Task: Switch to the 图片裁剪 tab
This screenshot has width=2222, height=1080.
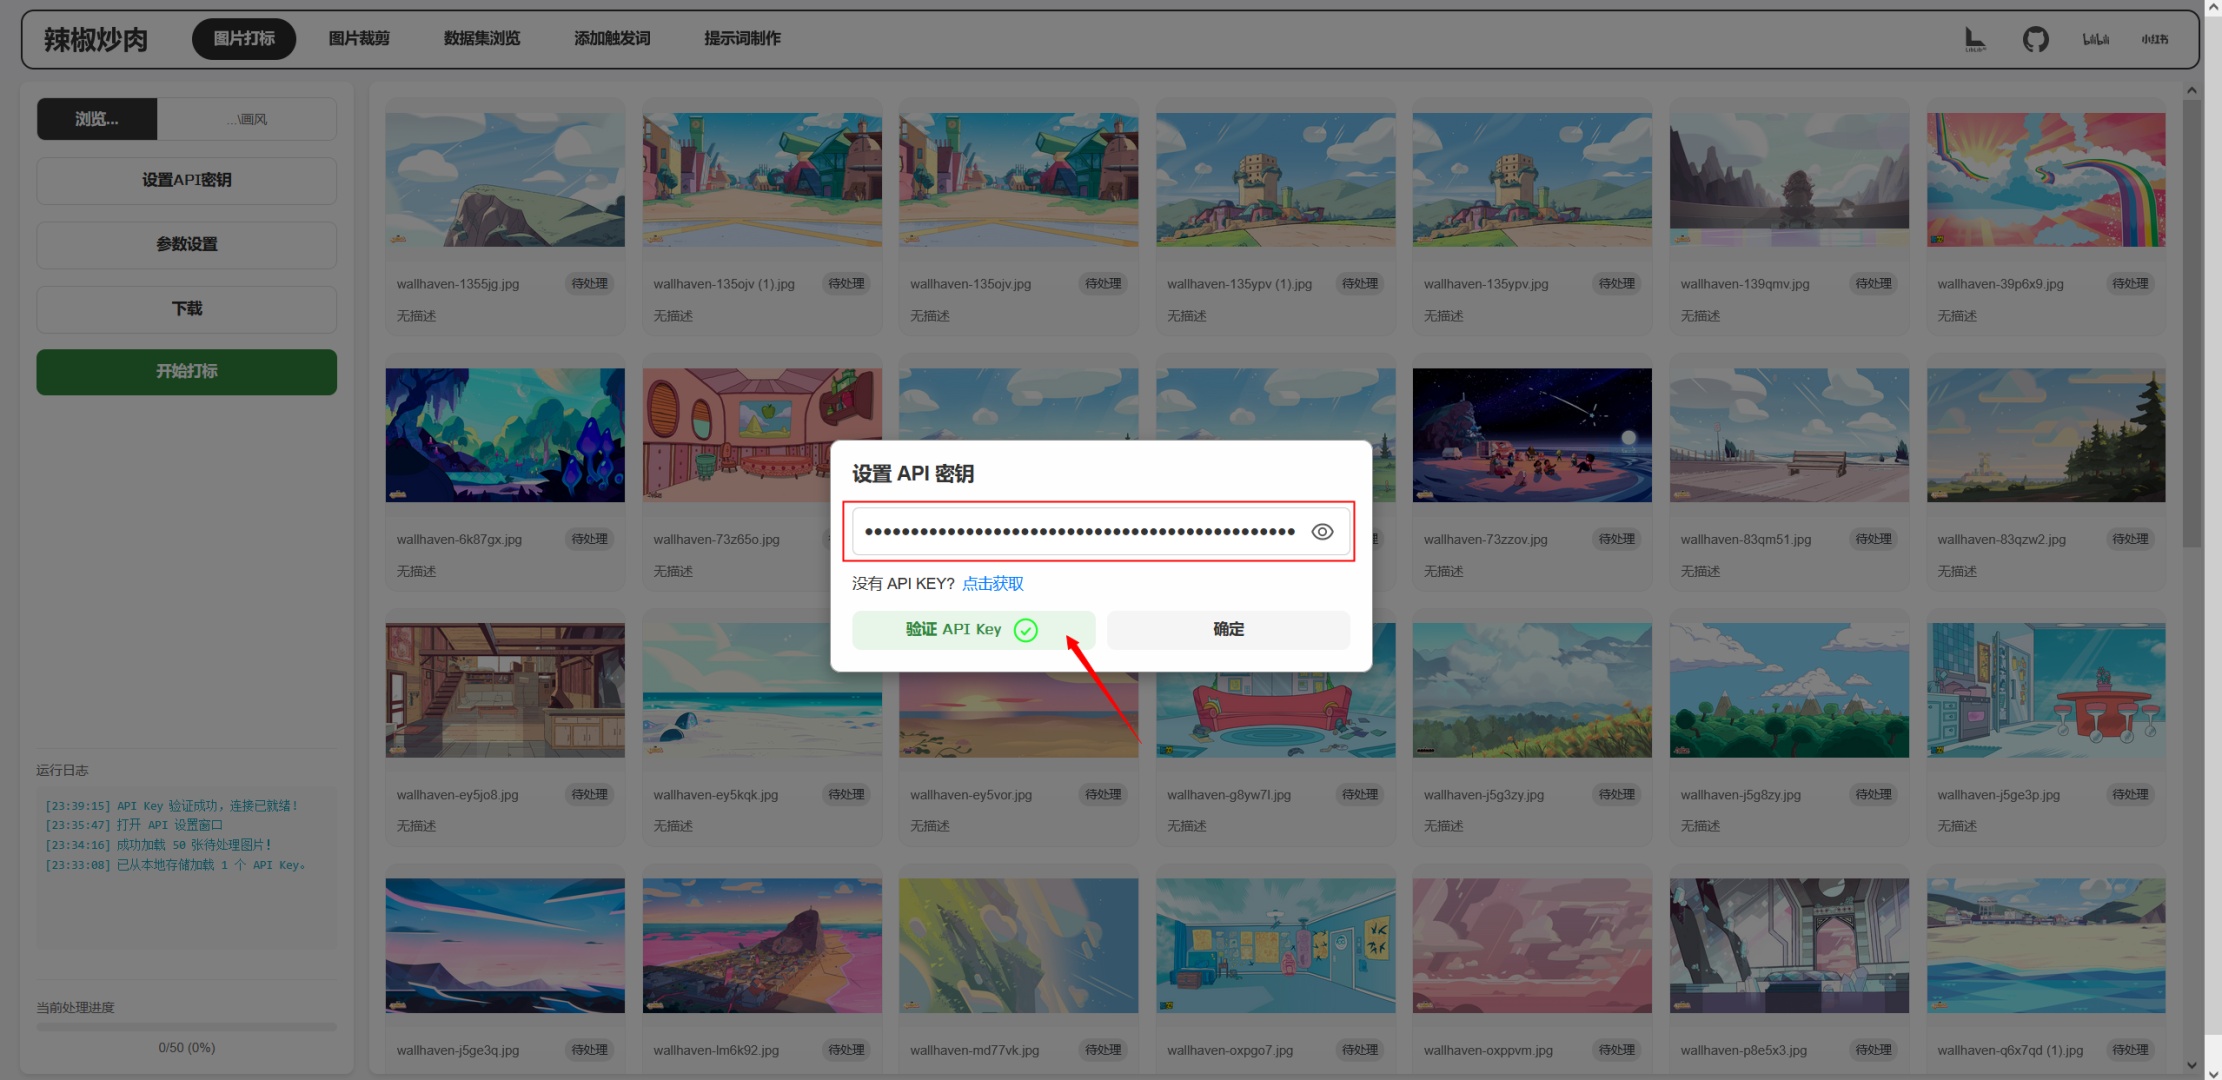Action: 359,39
